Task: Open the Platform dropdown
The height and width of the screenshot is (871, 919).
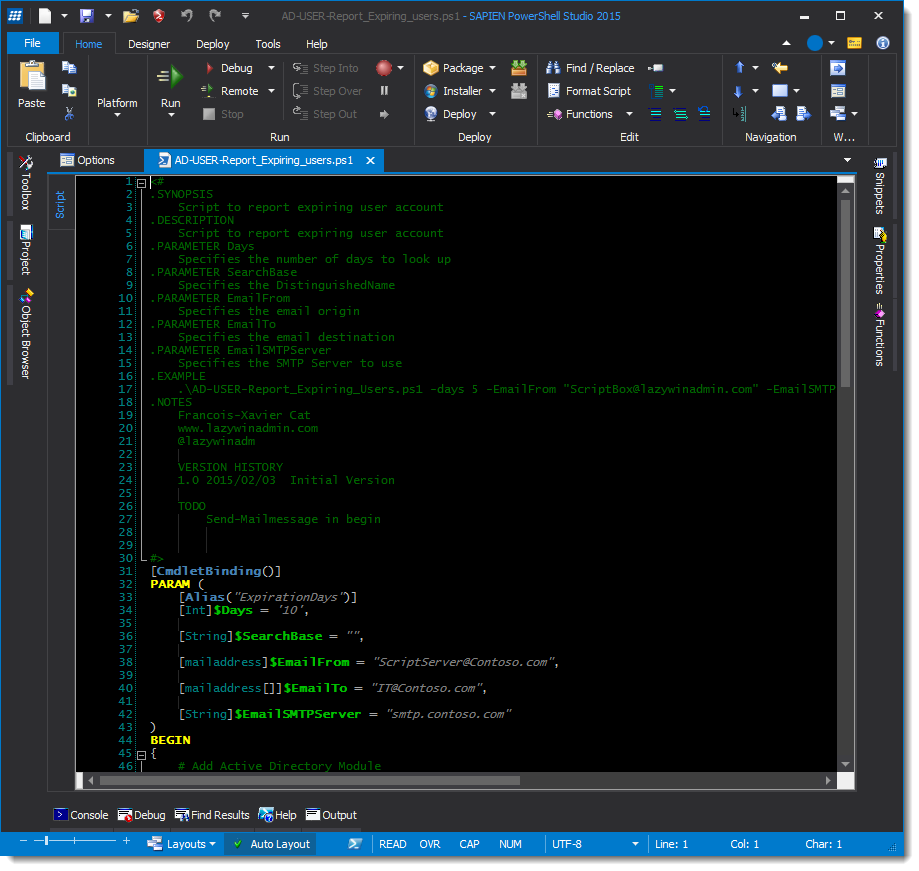Action: pyautogui.click(x=117, y=102)
